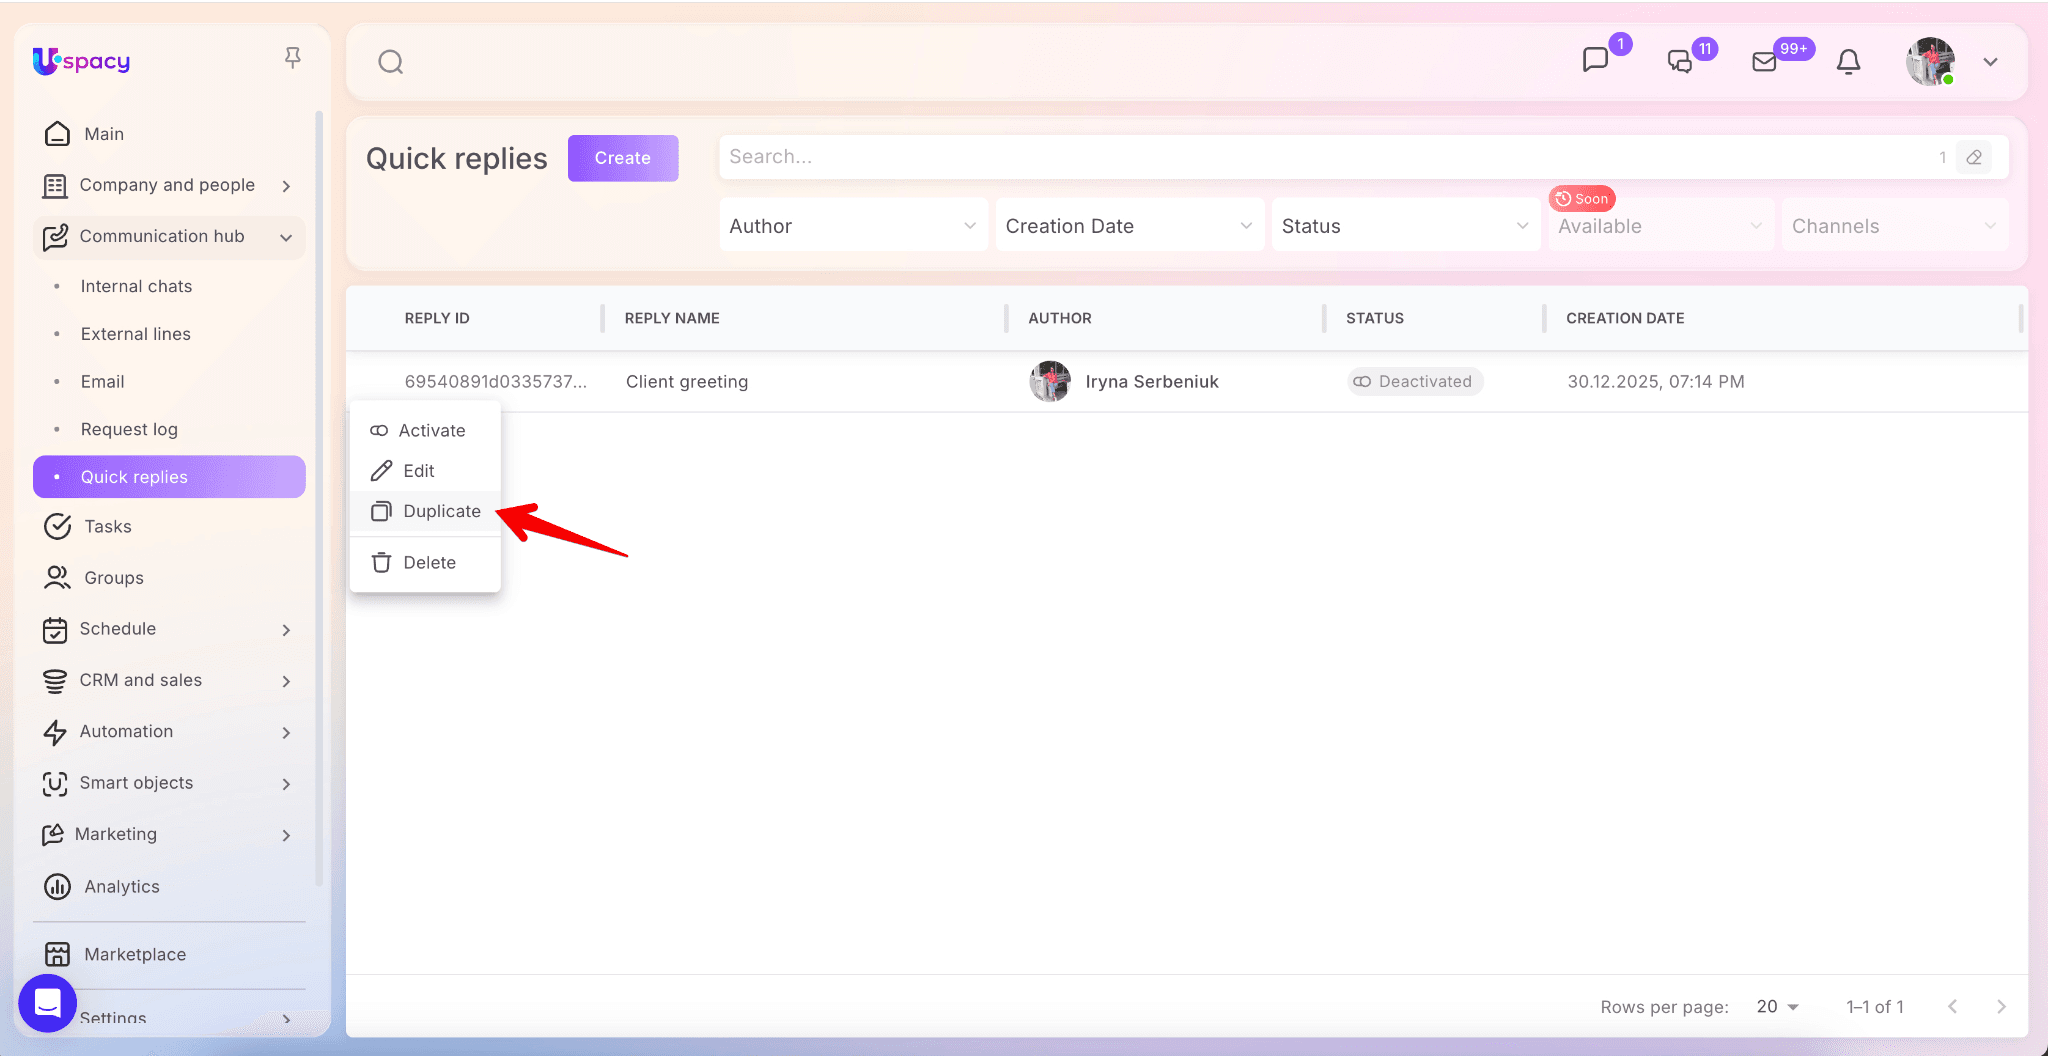Click the clear filters eraser icon

tap(1974, 157)
